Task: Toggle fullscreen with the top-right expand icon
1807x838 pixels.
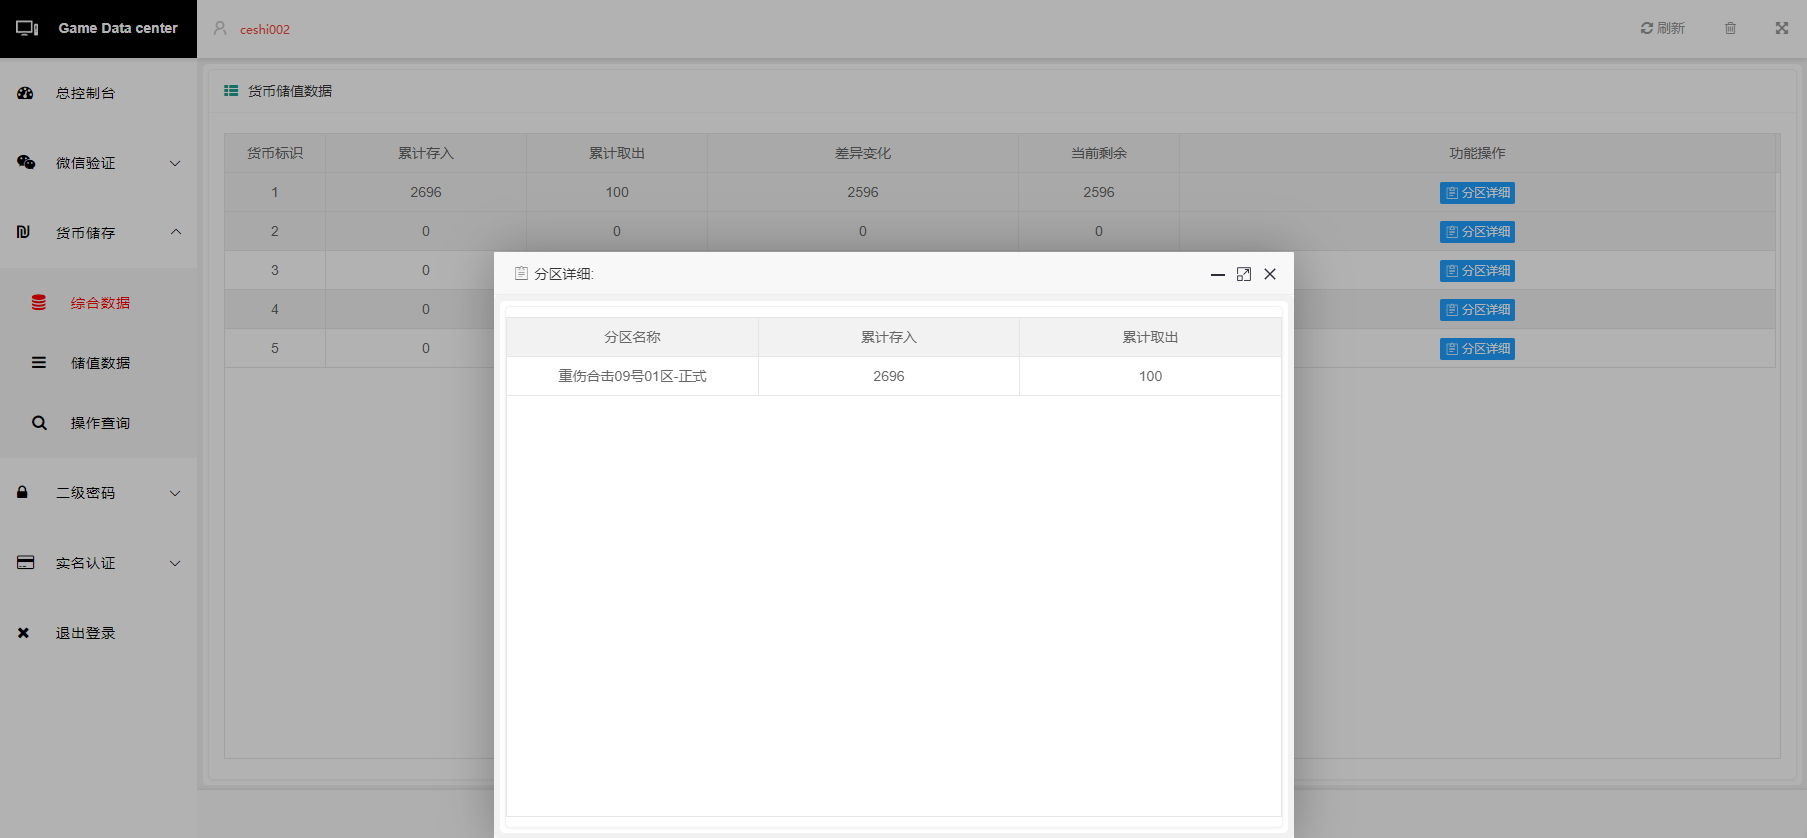Action: [1781, 28]
